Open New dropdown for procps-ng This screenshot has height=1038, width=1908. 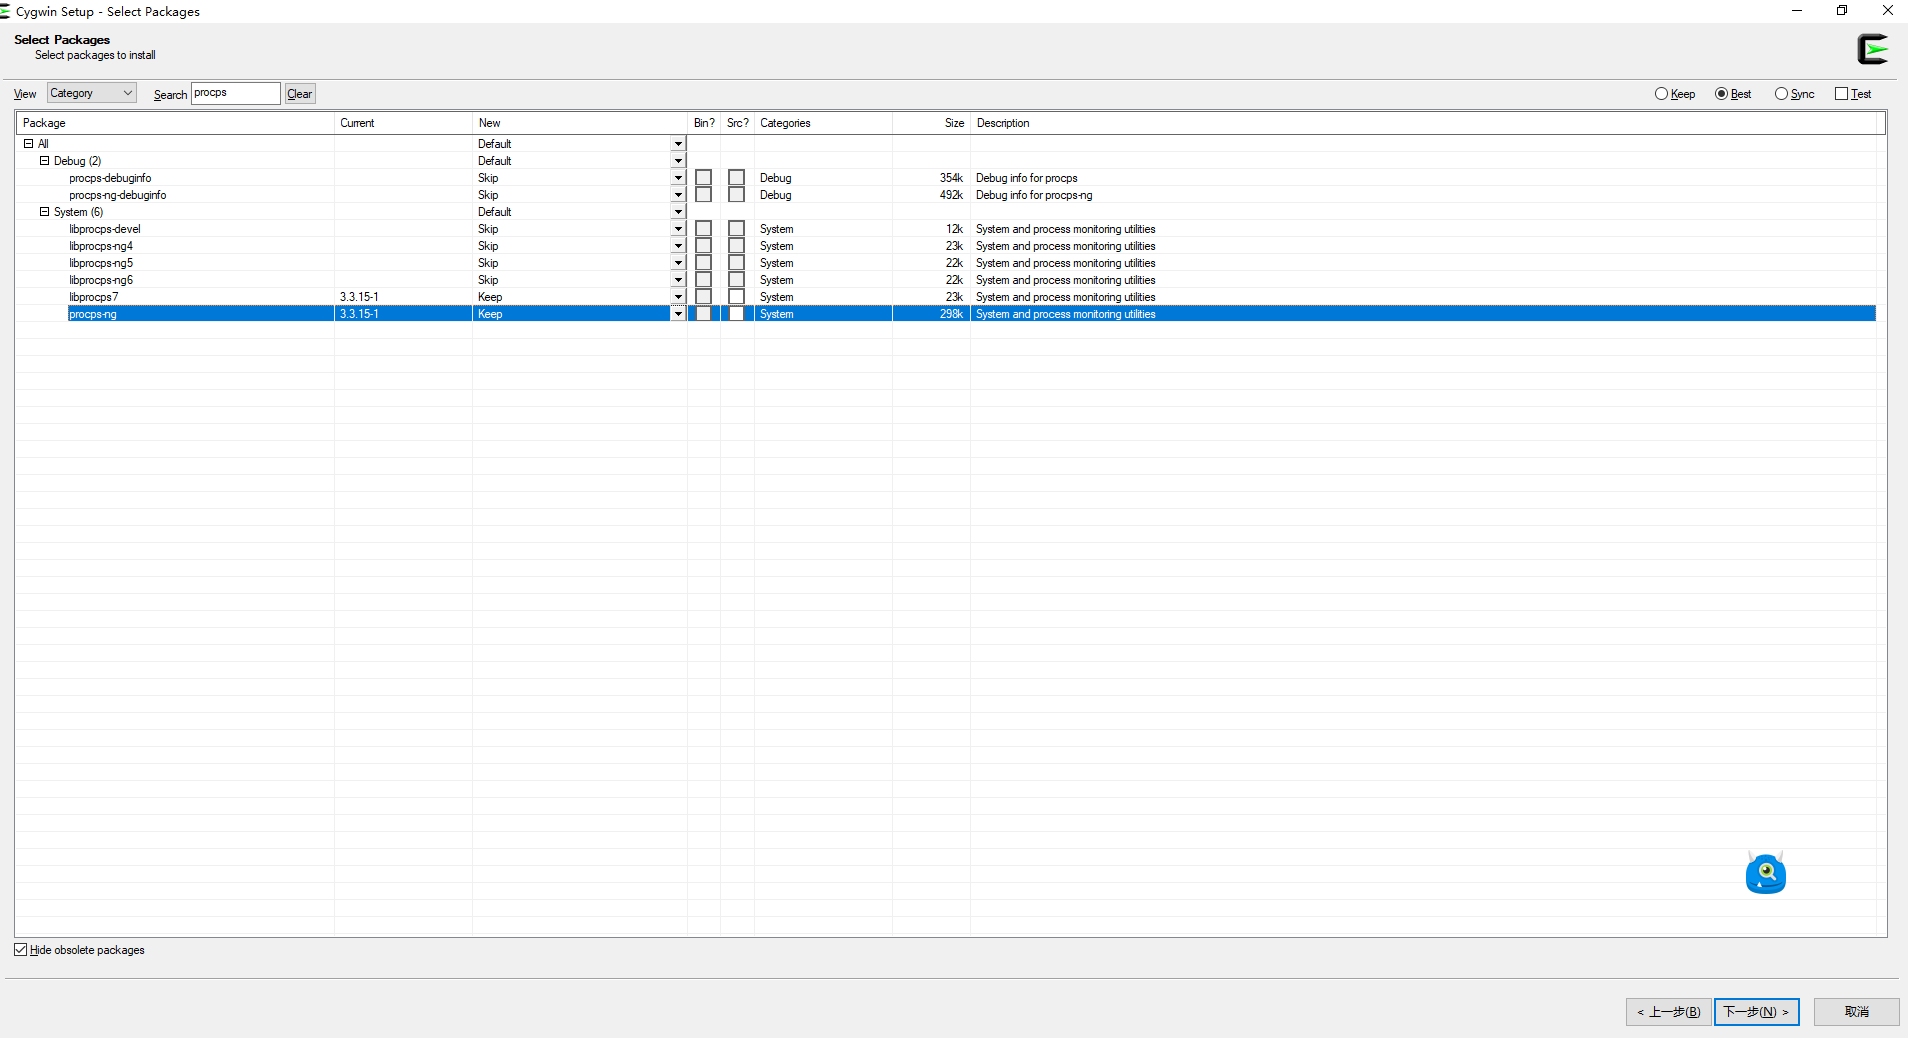point(678,314)
